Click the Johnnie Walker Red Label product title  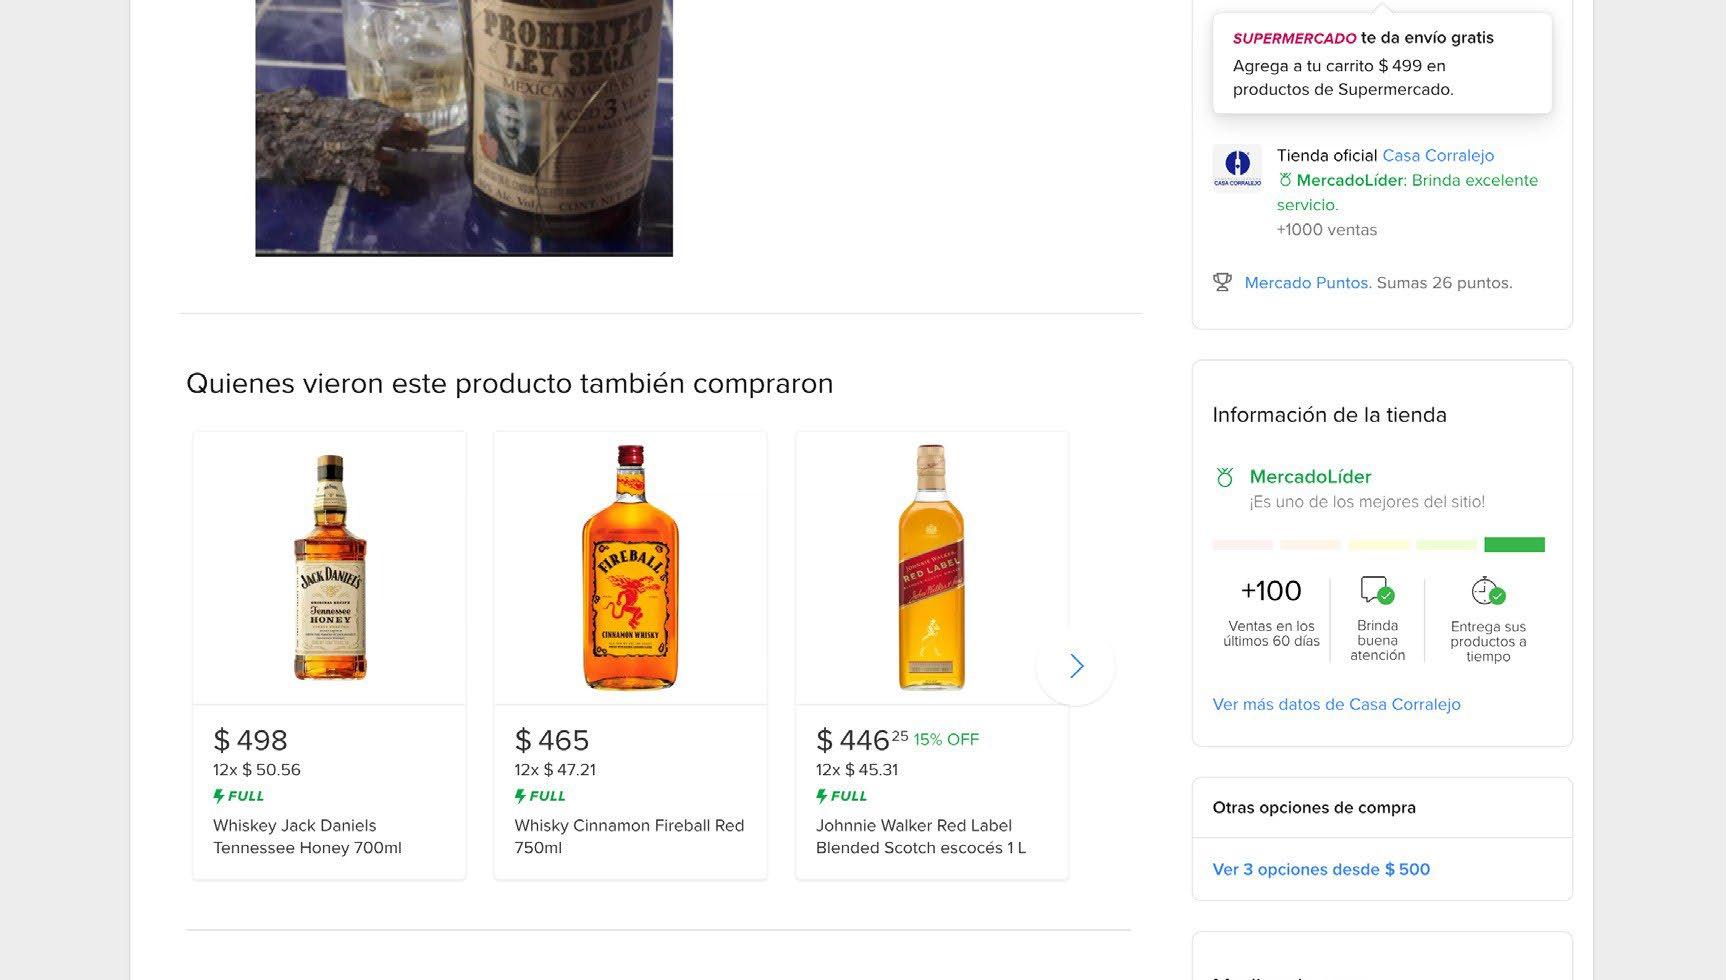pyautogui.click(x=920, y=836)
